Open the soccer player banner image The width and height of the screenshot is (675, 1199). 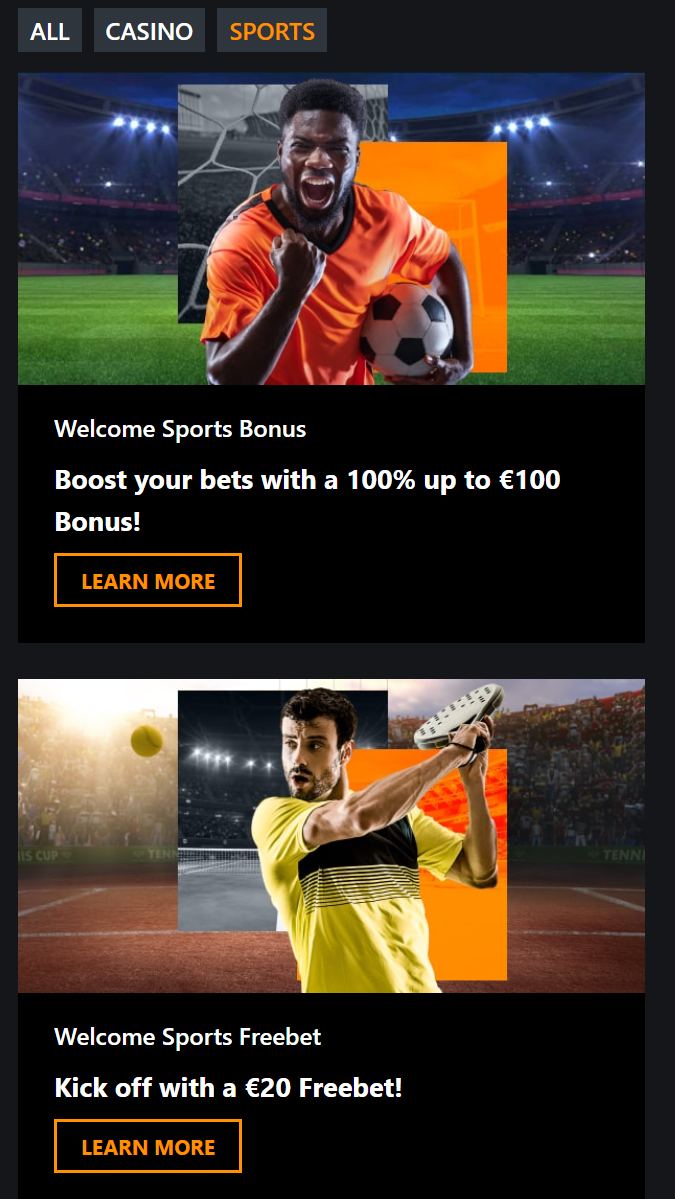(x=332, y=229)
